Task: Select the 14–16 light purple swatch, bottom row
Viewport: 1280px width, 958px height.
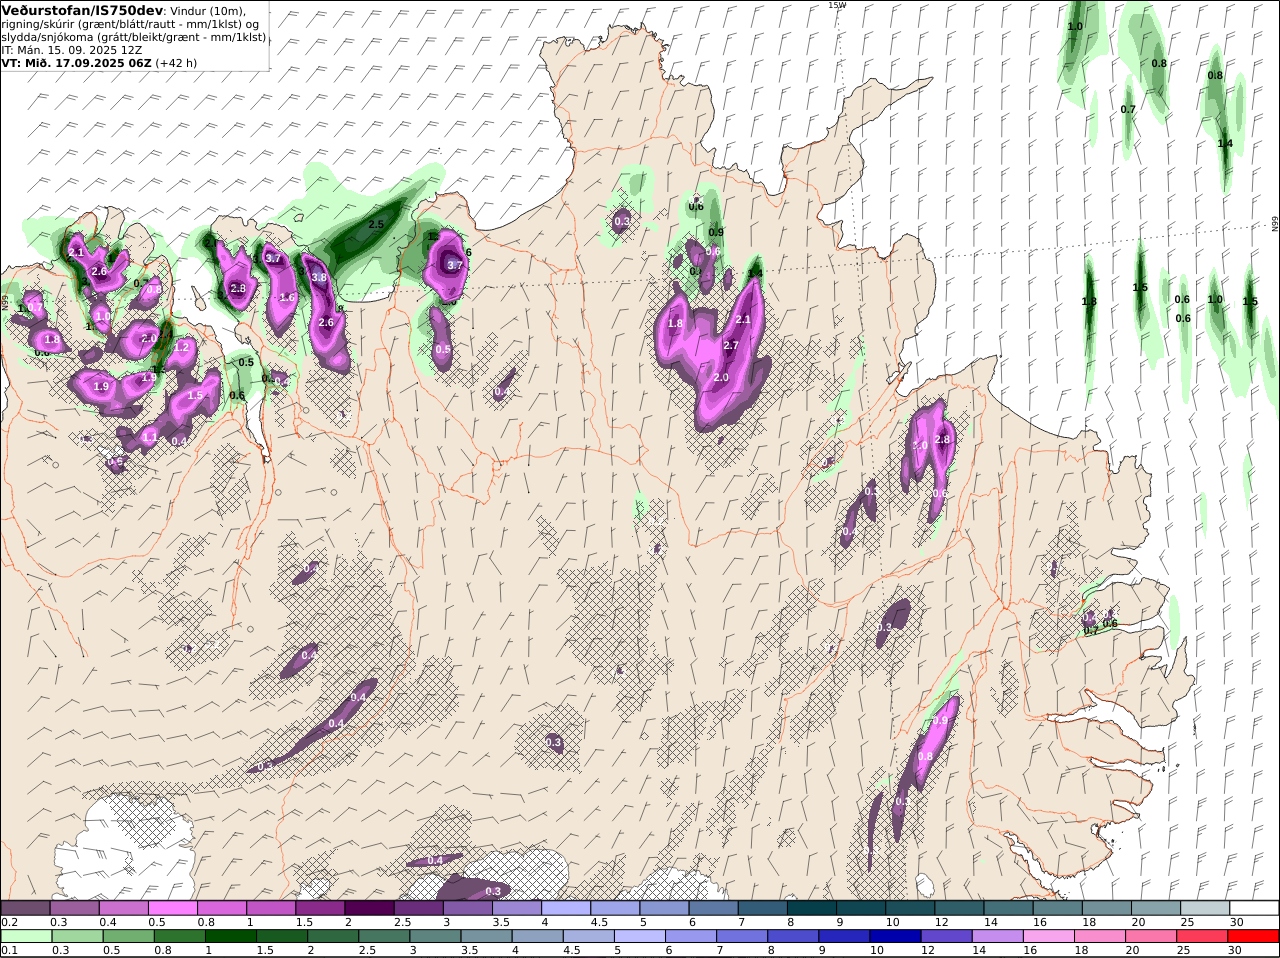Action: pos(997,936)
